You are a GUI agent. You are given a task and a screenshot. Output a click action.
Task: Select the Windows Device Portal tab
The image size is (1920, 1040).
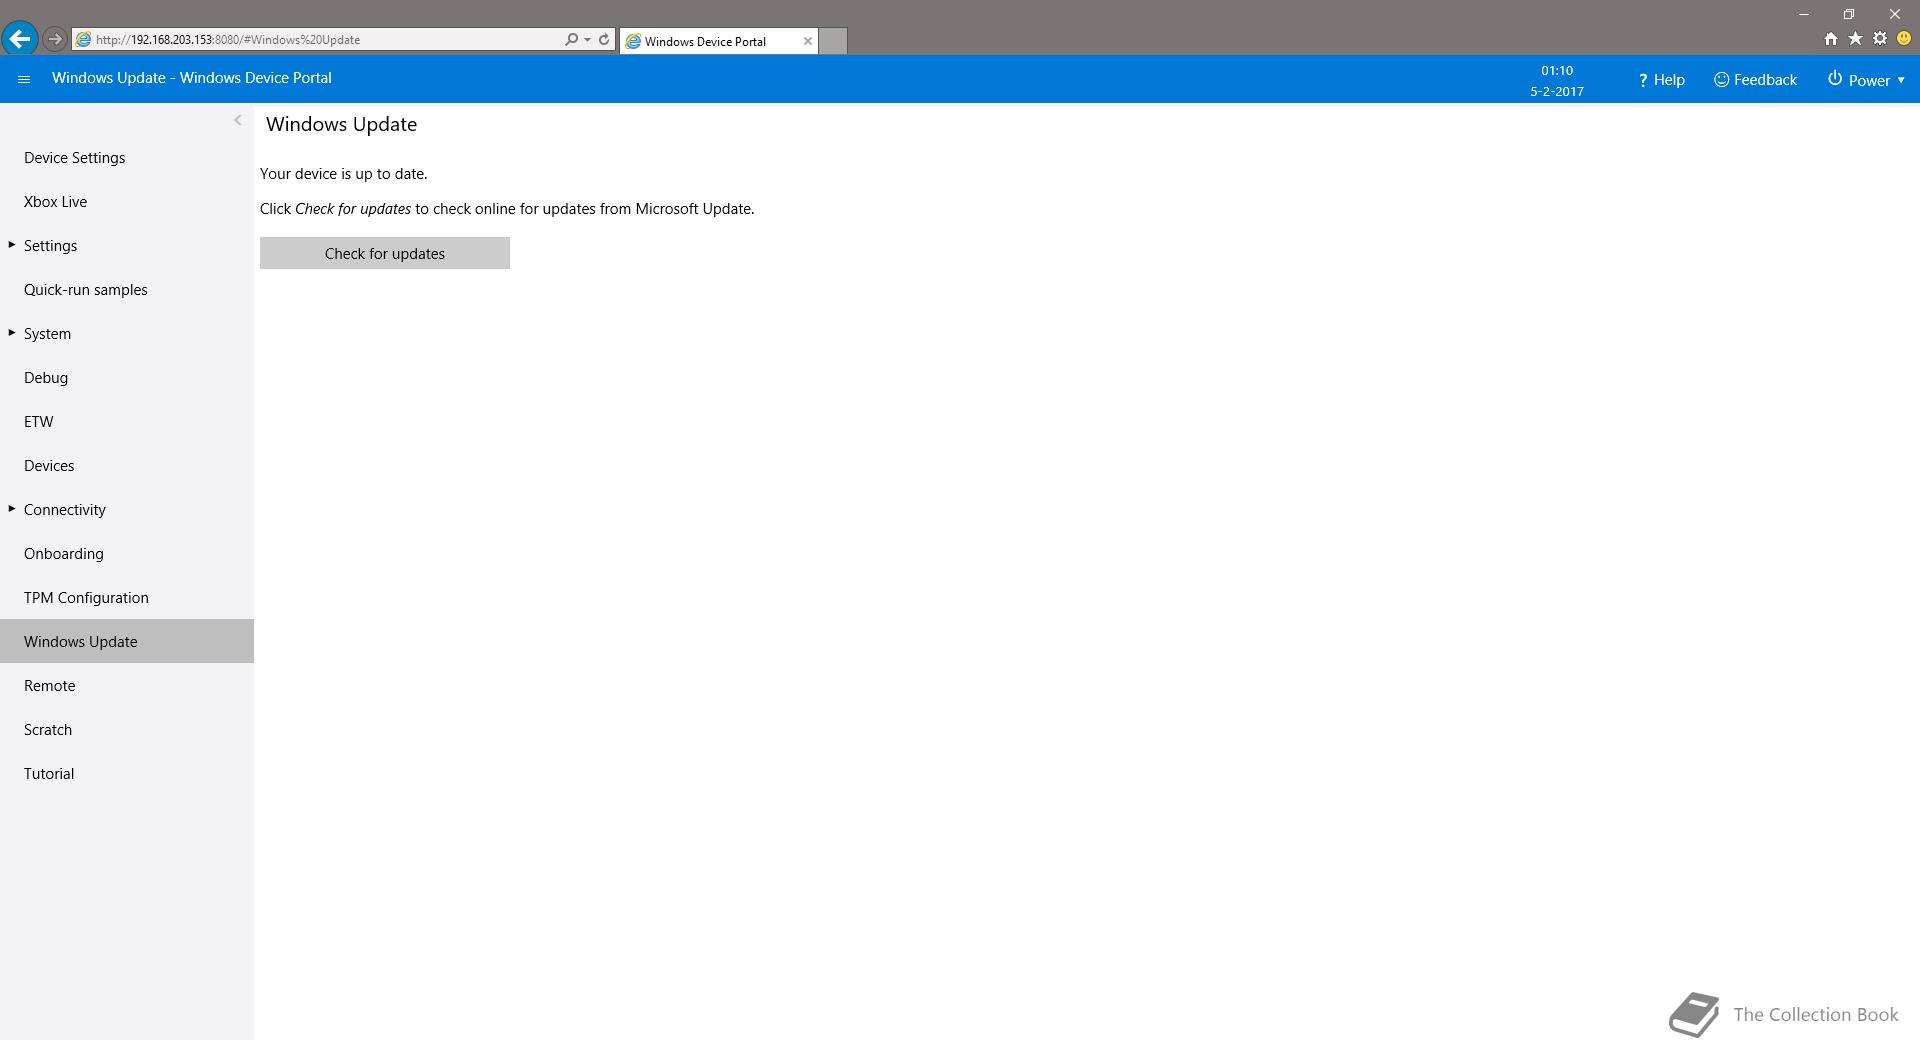click(x=718, y=41)
